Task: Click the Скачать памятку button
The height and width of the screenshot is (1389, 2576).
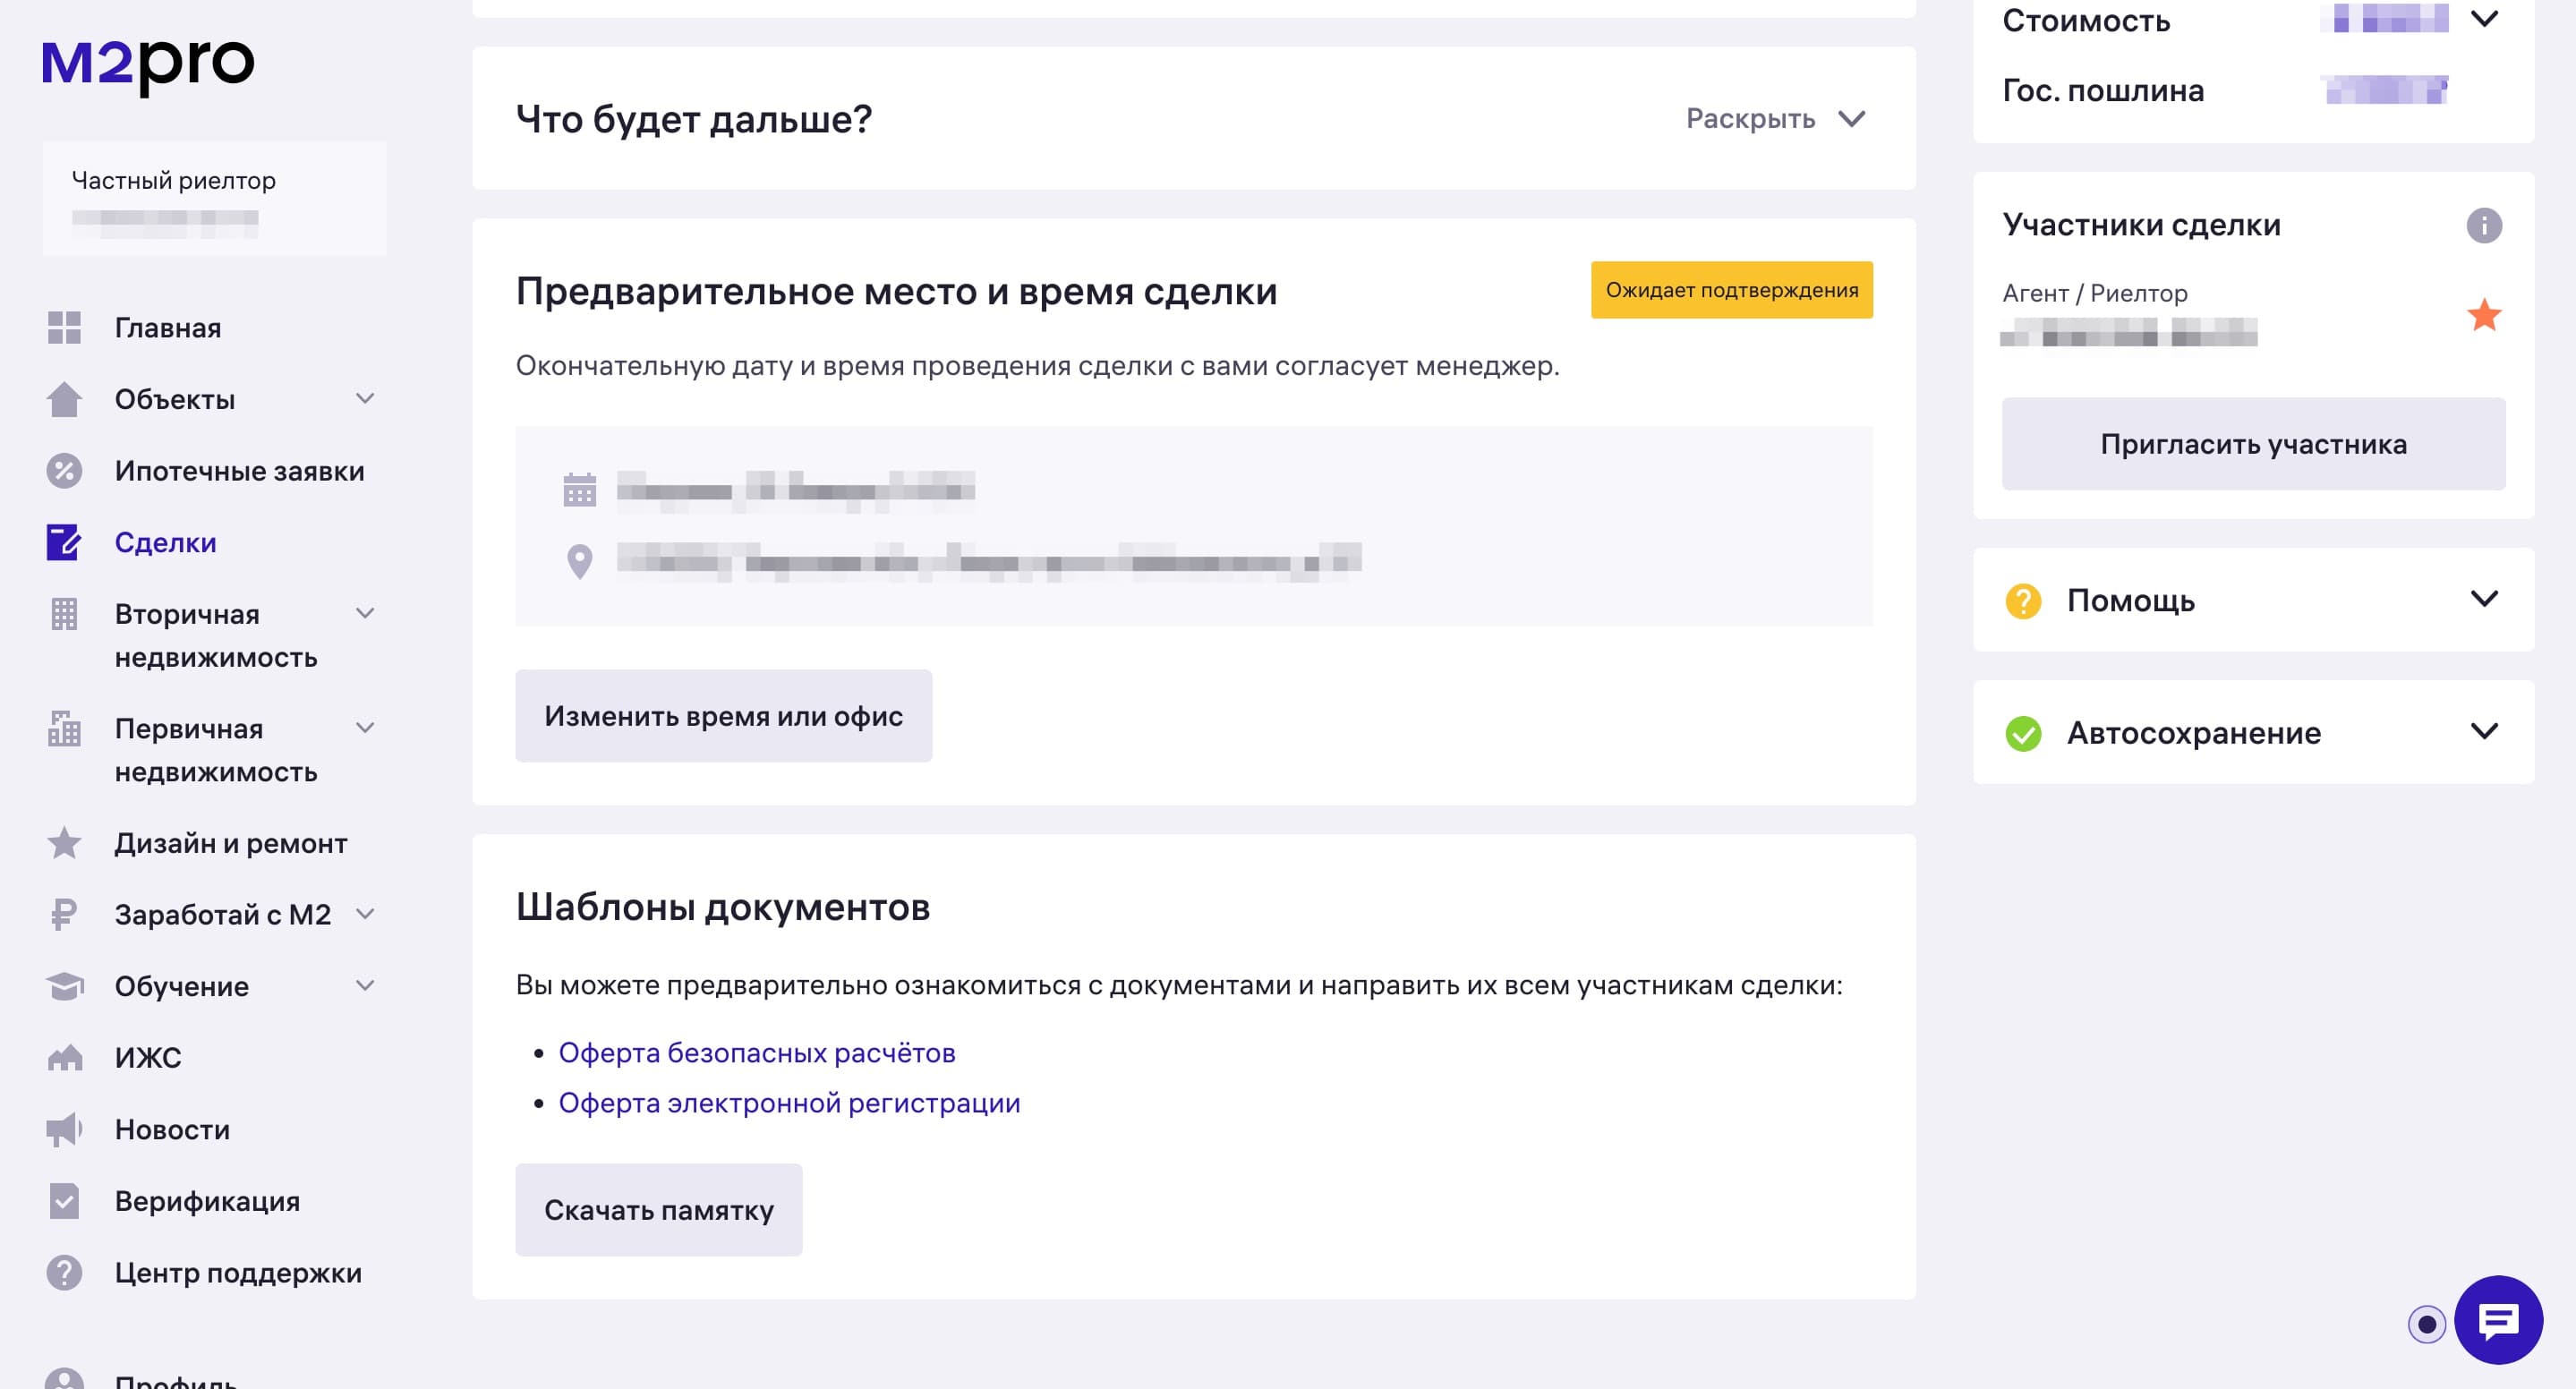Action: tap(659, 1210)
